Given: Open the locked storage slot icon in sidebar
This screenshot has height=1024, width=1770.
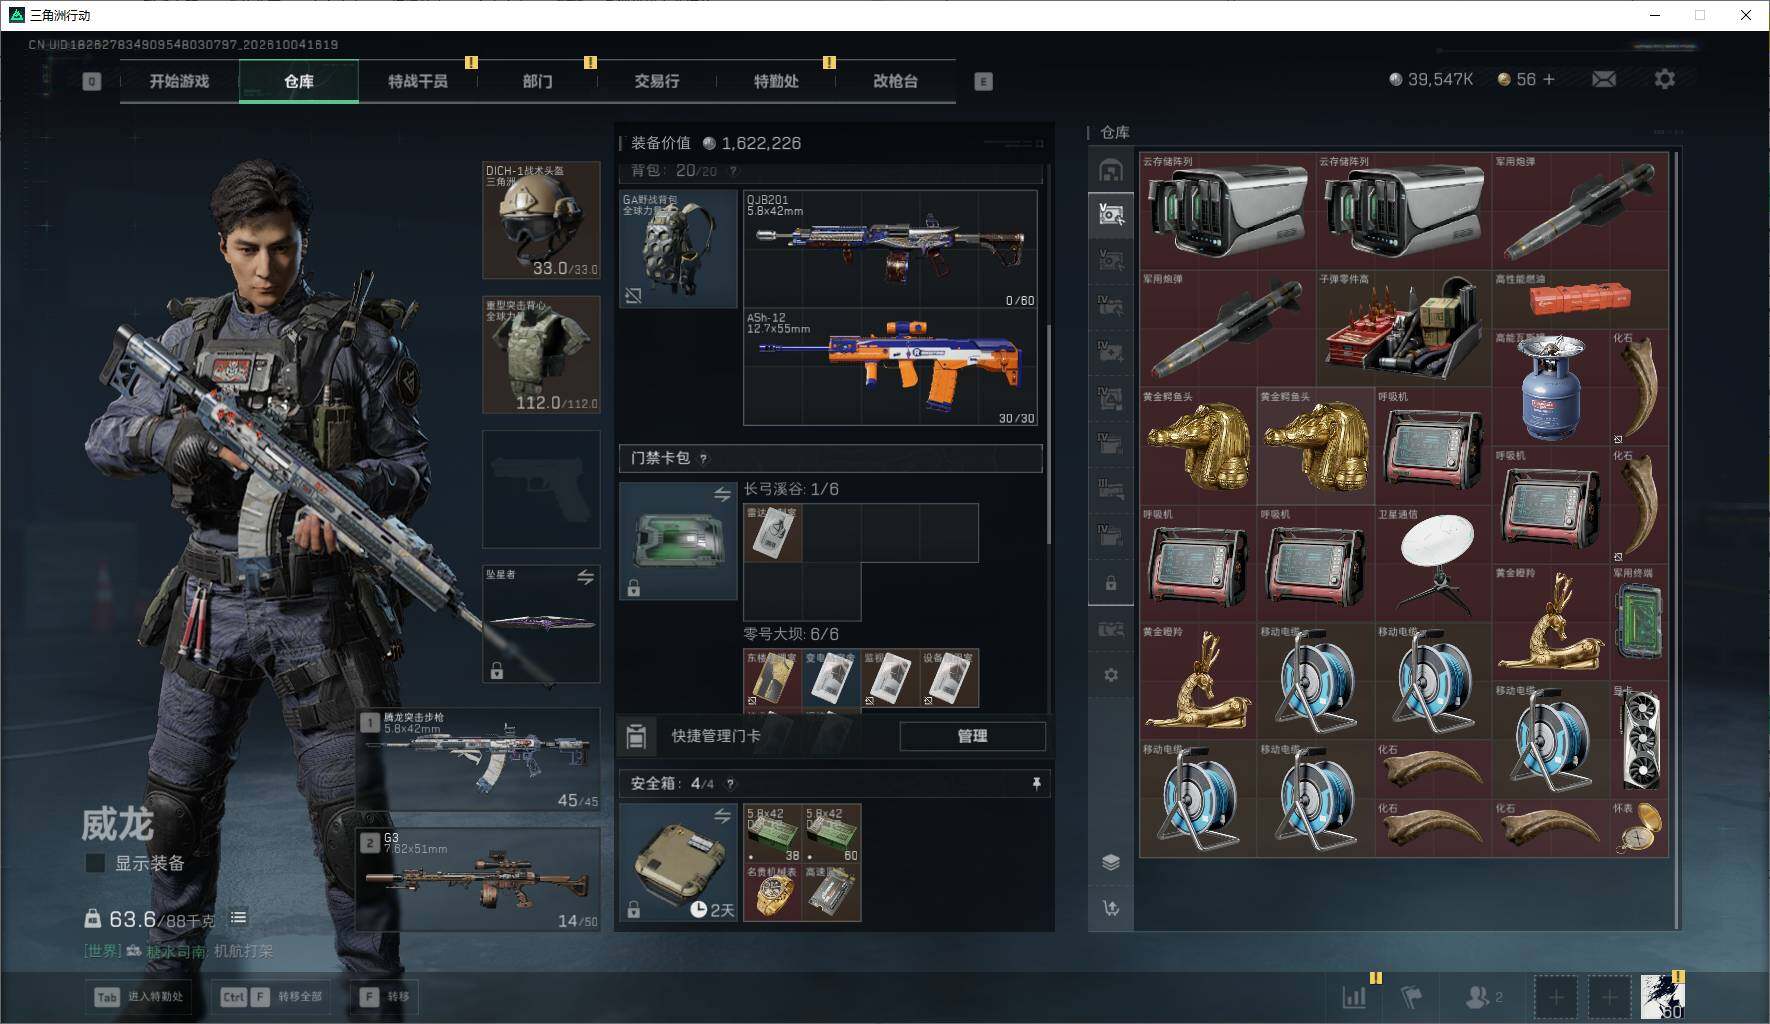Looking at the screenshot, I should pyautogui.click(x=1110, y=583).
